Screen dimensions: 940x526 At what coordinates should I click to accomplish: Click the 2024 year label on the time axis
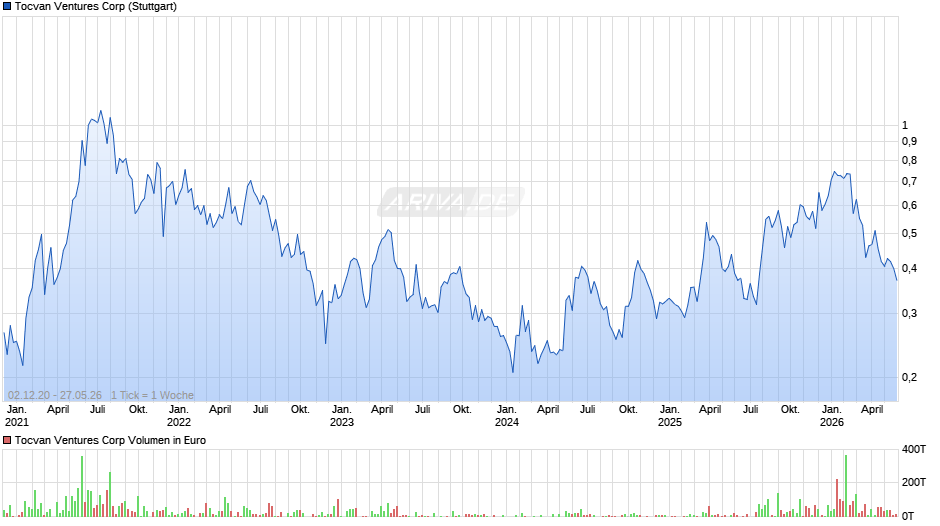point(507,422)
